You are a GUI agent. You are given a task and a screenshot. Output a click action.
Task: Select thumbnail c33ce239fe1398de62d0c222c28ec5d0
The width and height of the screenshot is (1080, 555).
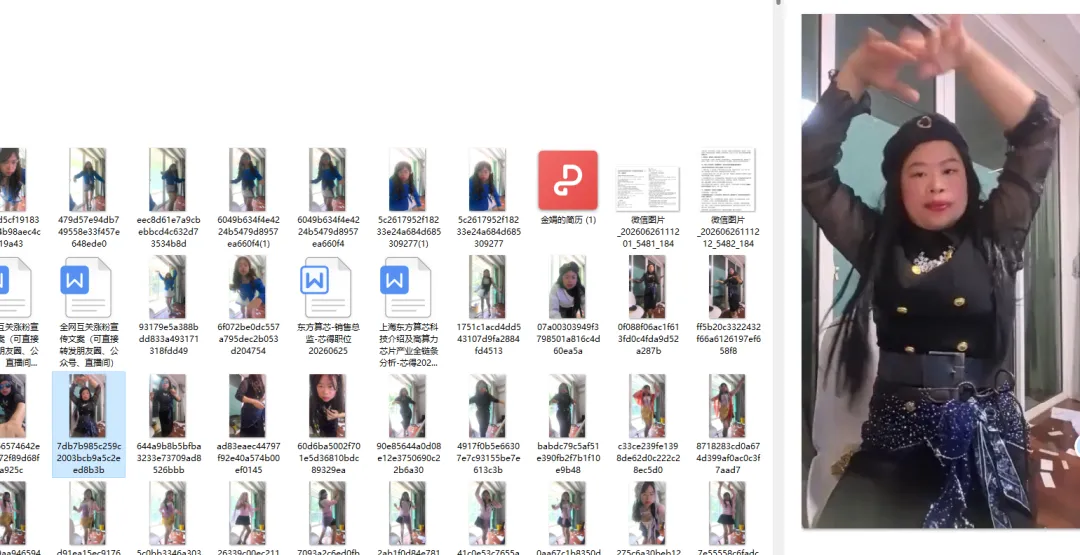click(x=647, y=406)
